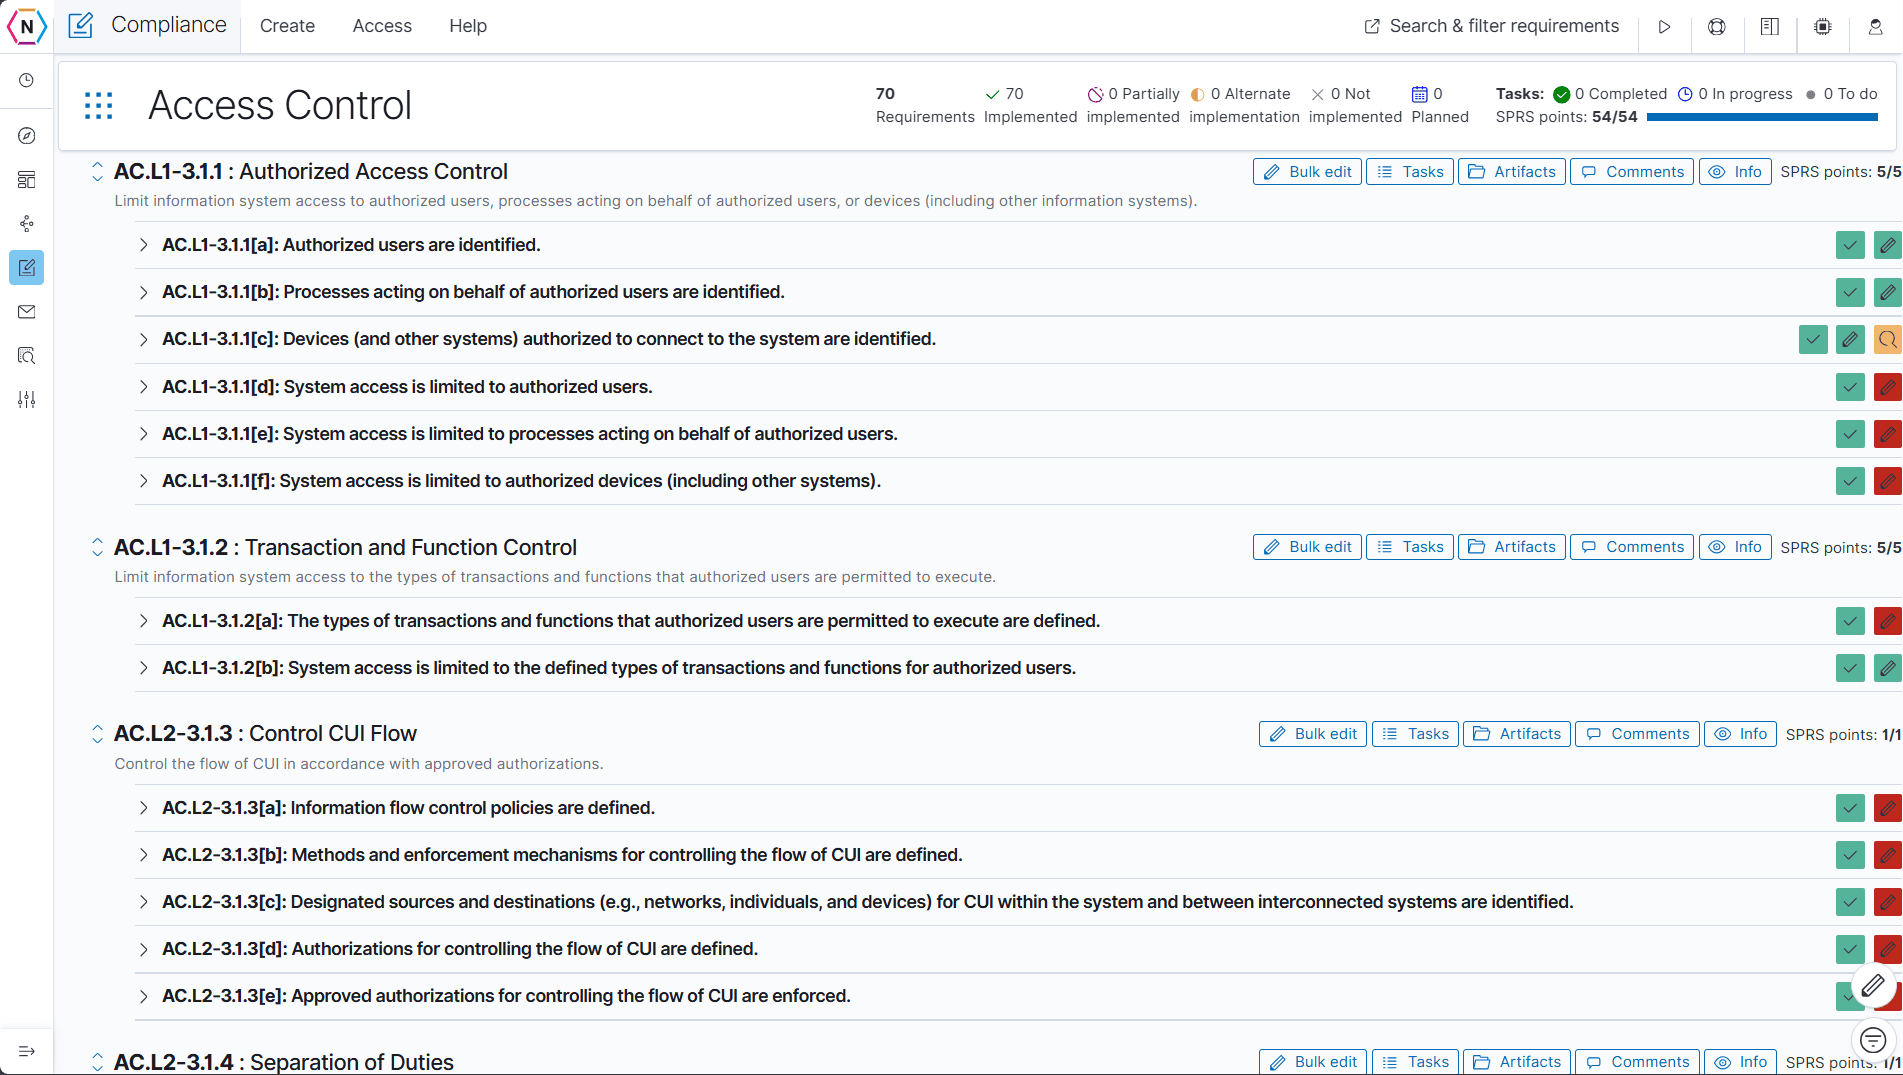Toggle green implemented check for AC.L1-3.1.1[a]

[x=1850, y=245]
